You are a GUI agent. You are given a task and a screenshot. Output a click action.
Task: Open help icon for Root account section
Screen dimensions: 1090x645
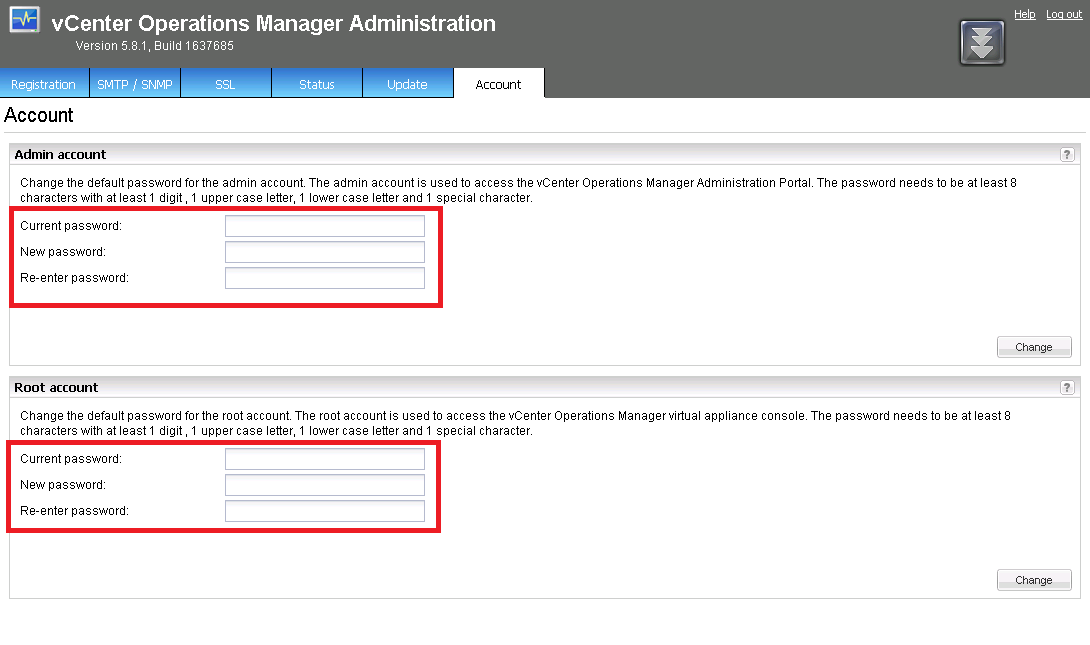(1067, 387)
